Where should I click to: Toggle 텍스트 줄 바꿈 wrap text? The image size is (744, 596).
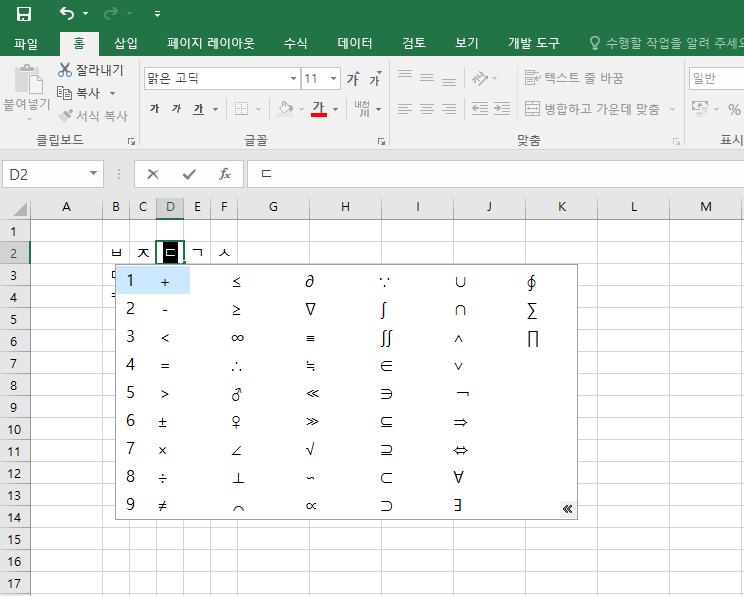pos(574,78)
